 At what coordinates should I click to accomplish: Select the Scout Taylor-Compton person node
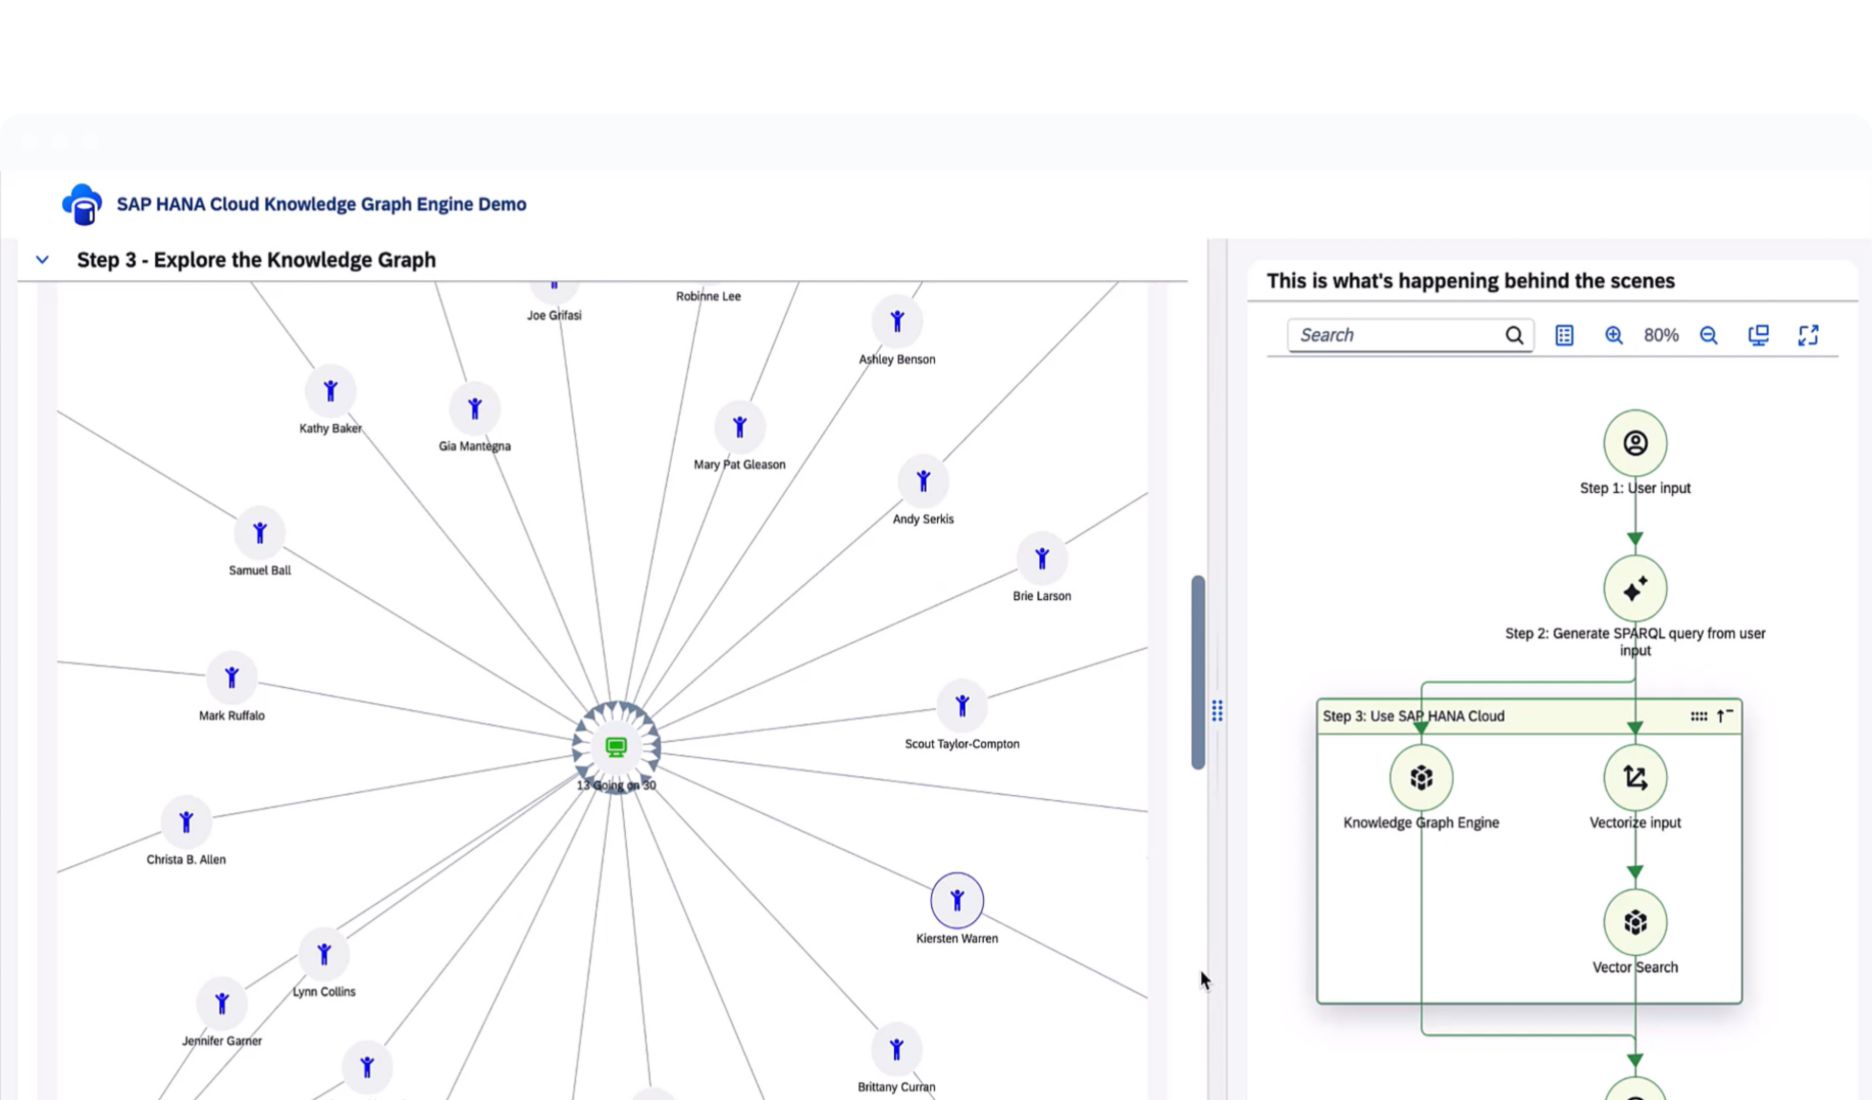point(962,706)
